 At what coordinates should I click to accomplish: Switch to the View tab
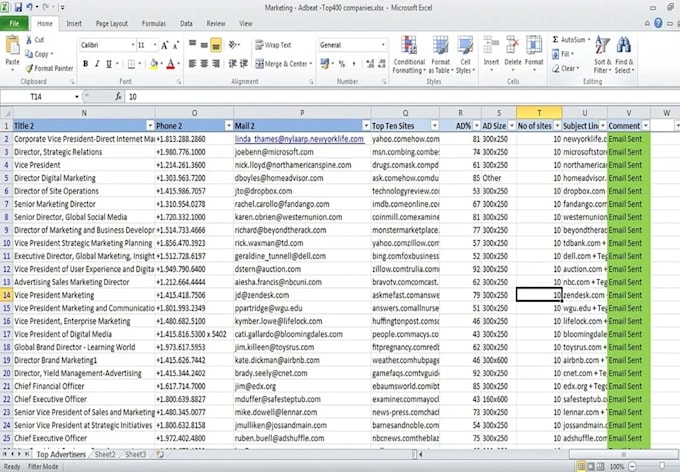tap(245, 23)
